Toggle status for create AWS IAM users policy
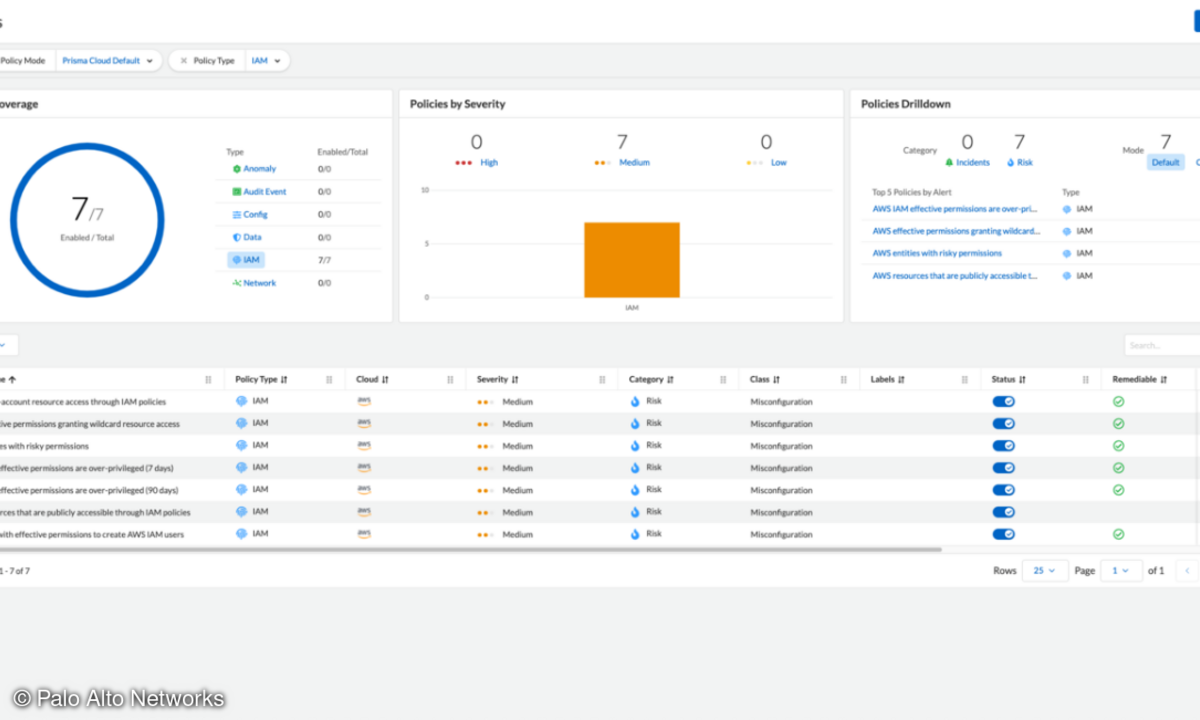The height and width of the screenshot is (720, 1200). 1004,534
